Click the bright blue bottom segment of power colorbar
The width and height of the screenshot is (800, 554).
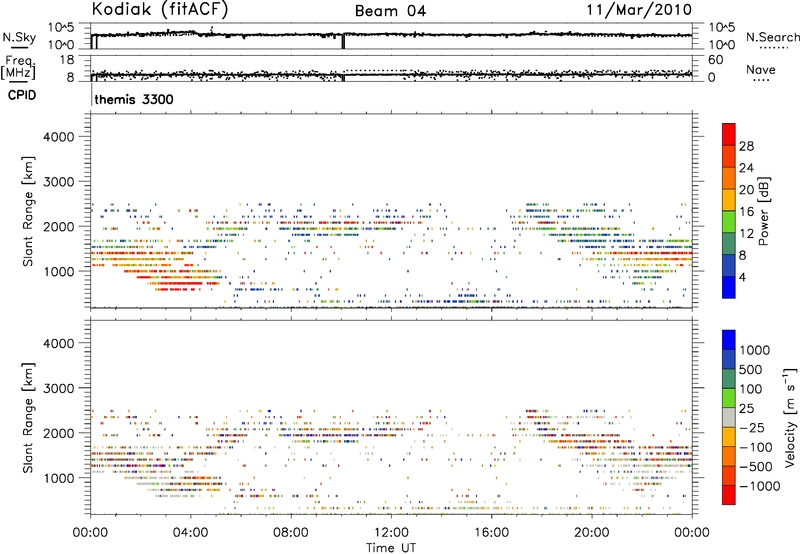(x=729, y=288)
